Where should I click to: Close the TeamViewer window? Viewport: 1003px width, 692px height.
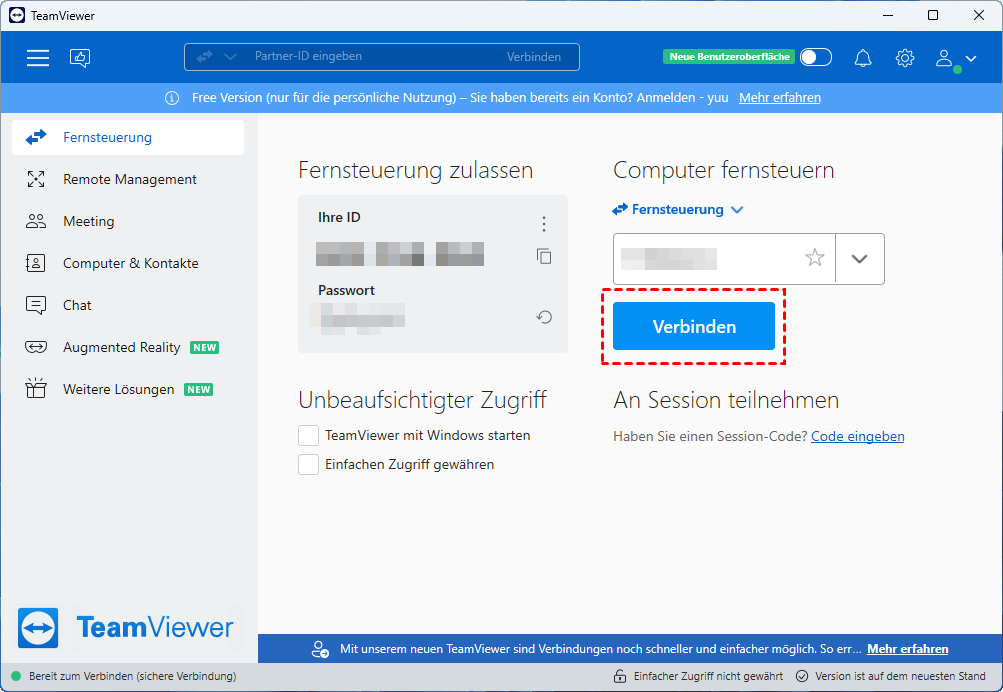point(979,15)
